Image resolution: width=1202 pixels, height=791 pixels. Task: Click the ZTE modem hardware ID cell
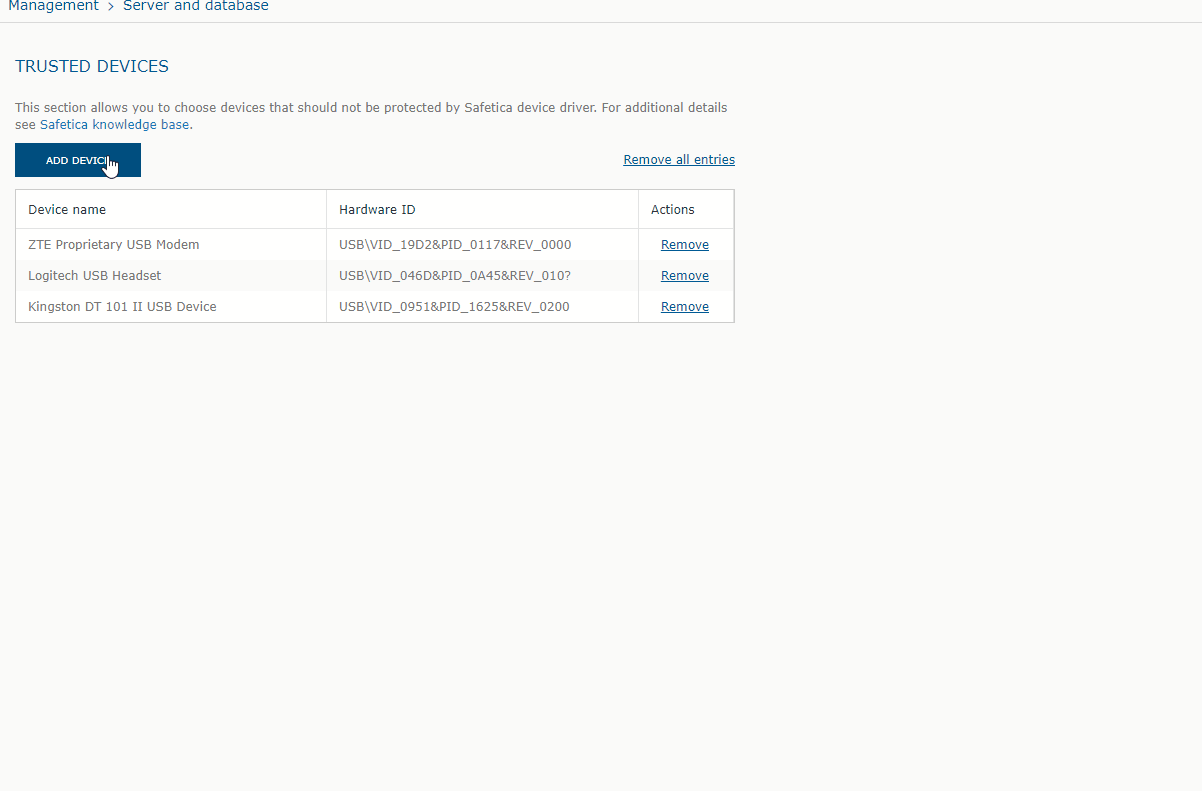(x=455, y=245)
